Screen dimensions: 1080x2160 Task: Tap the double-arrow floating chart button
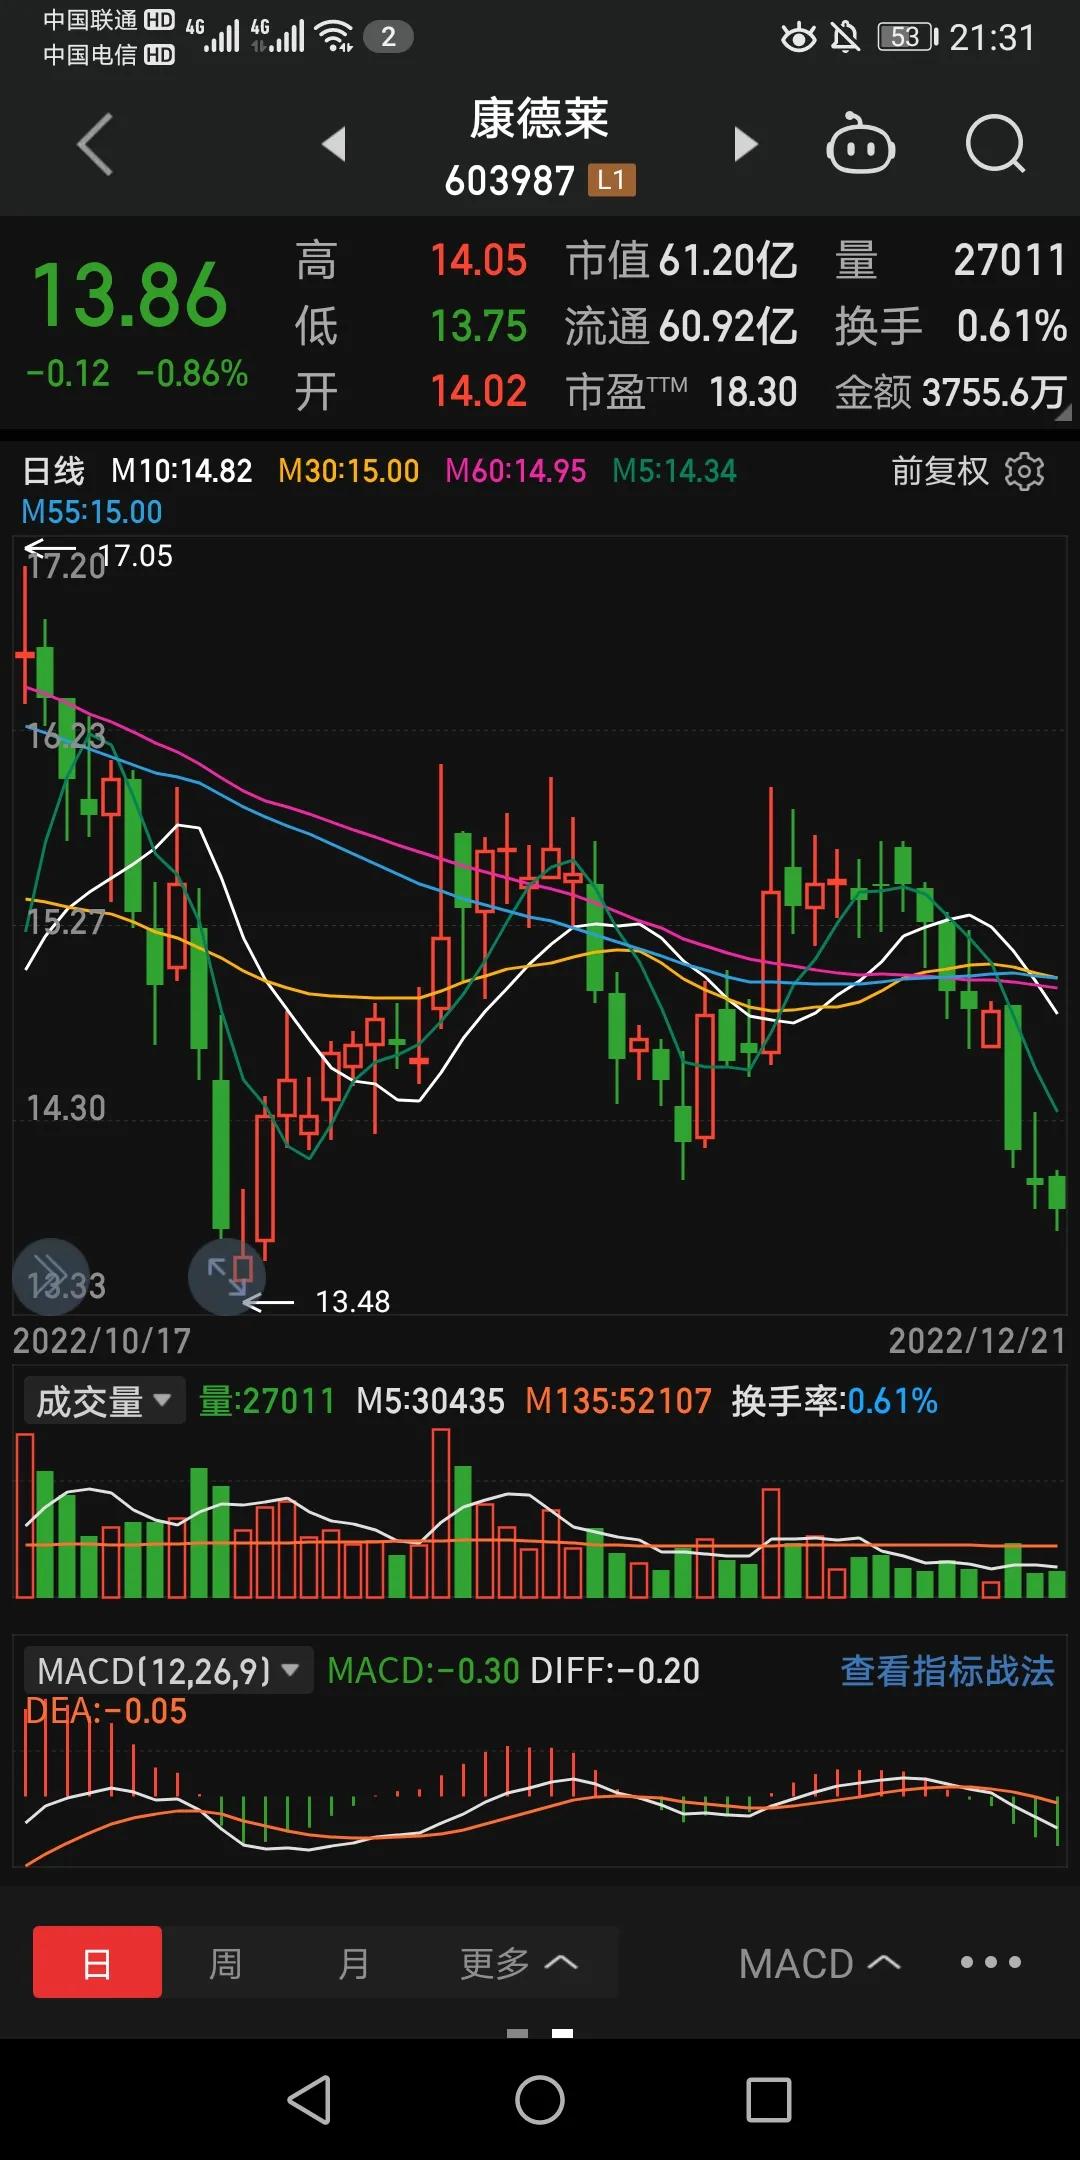click(x=50, y=1276)
